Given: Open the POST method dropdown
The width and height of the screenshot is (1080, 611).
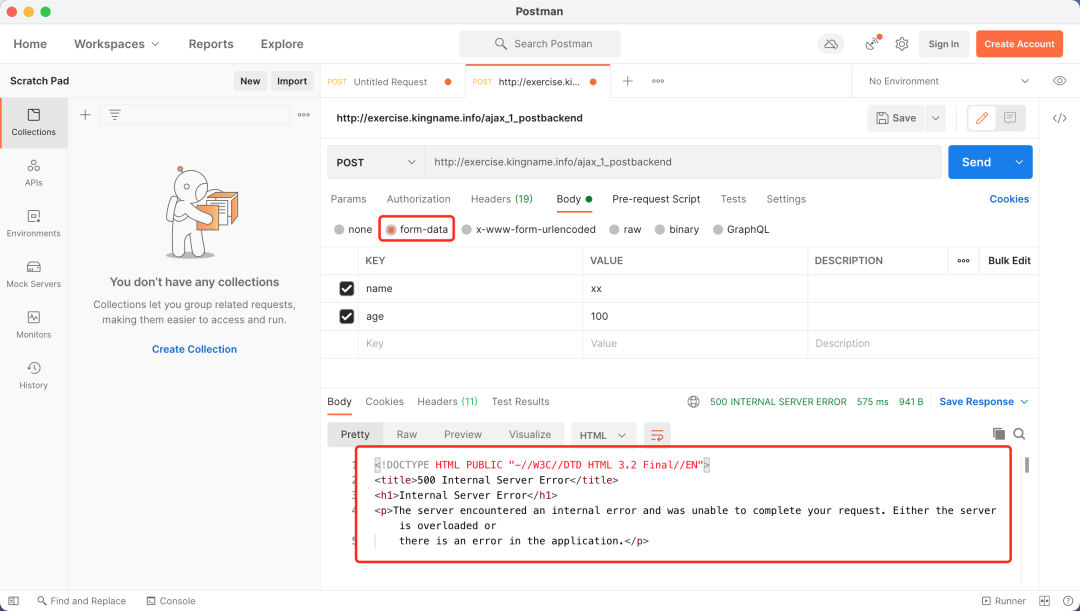Looking at the screenshot, I should coord(375,163).
